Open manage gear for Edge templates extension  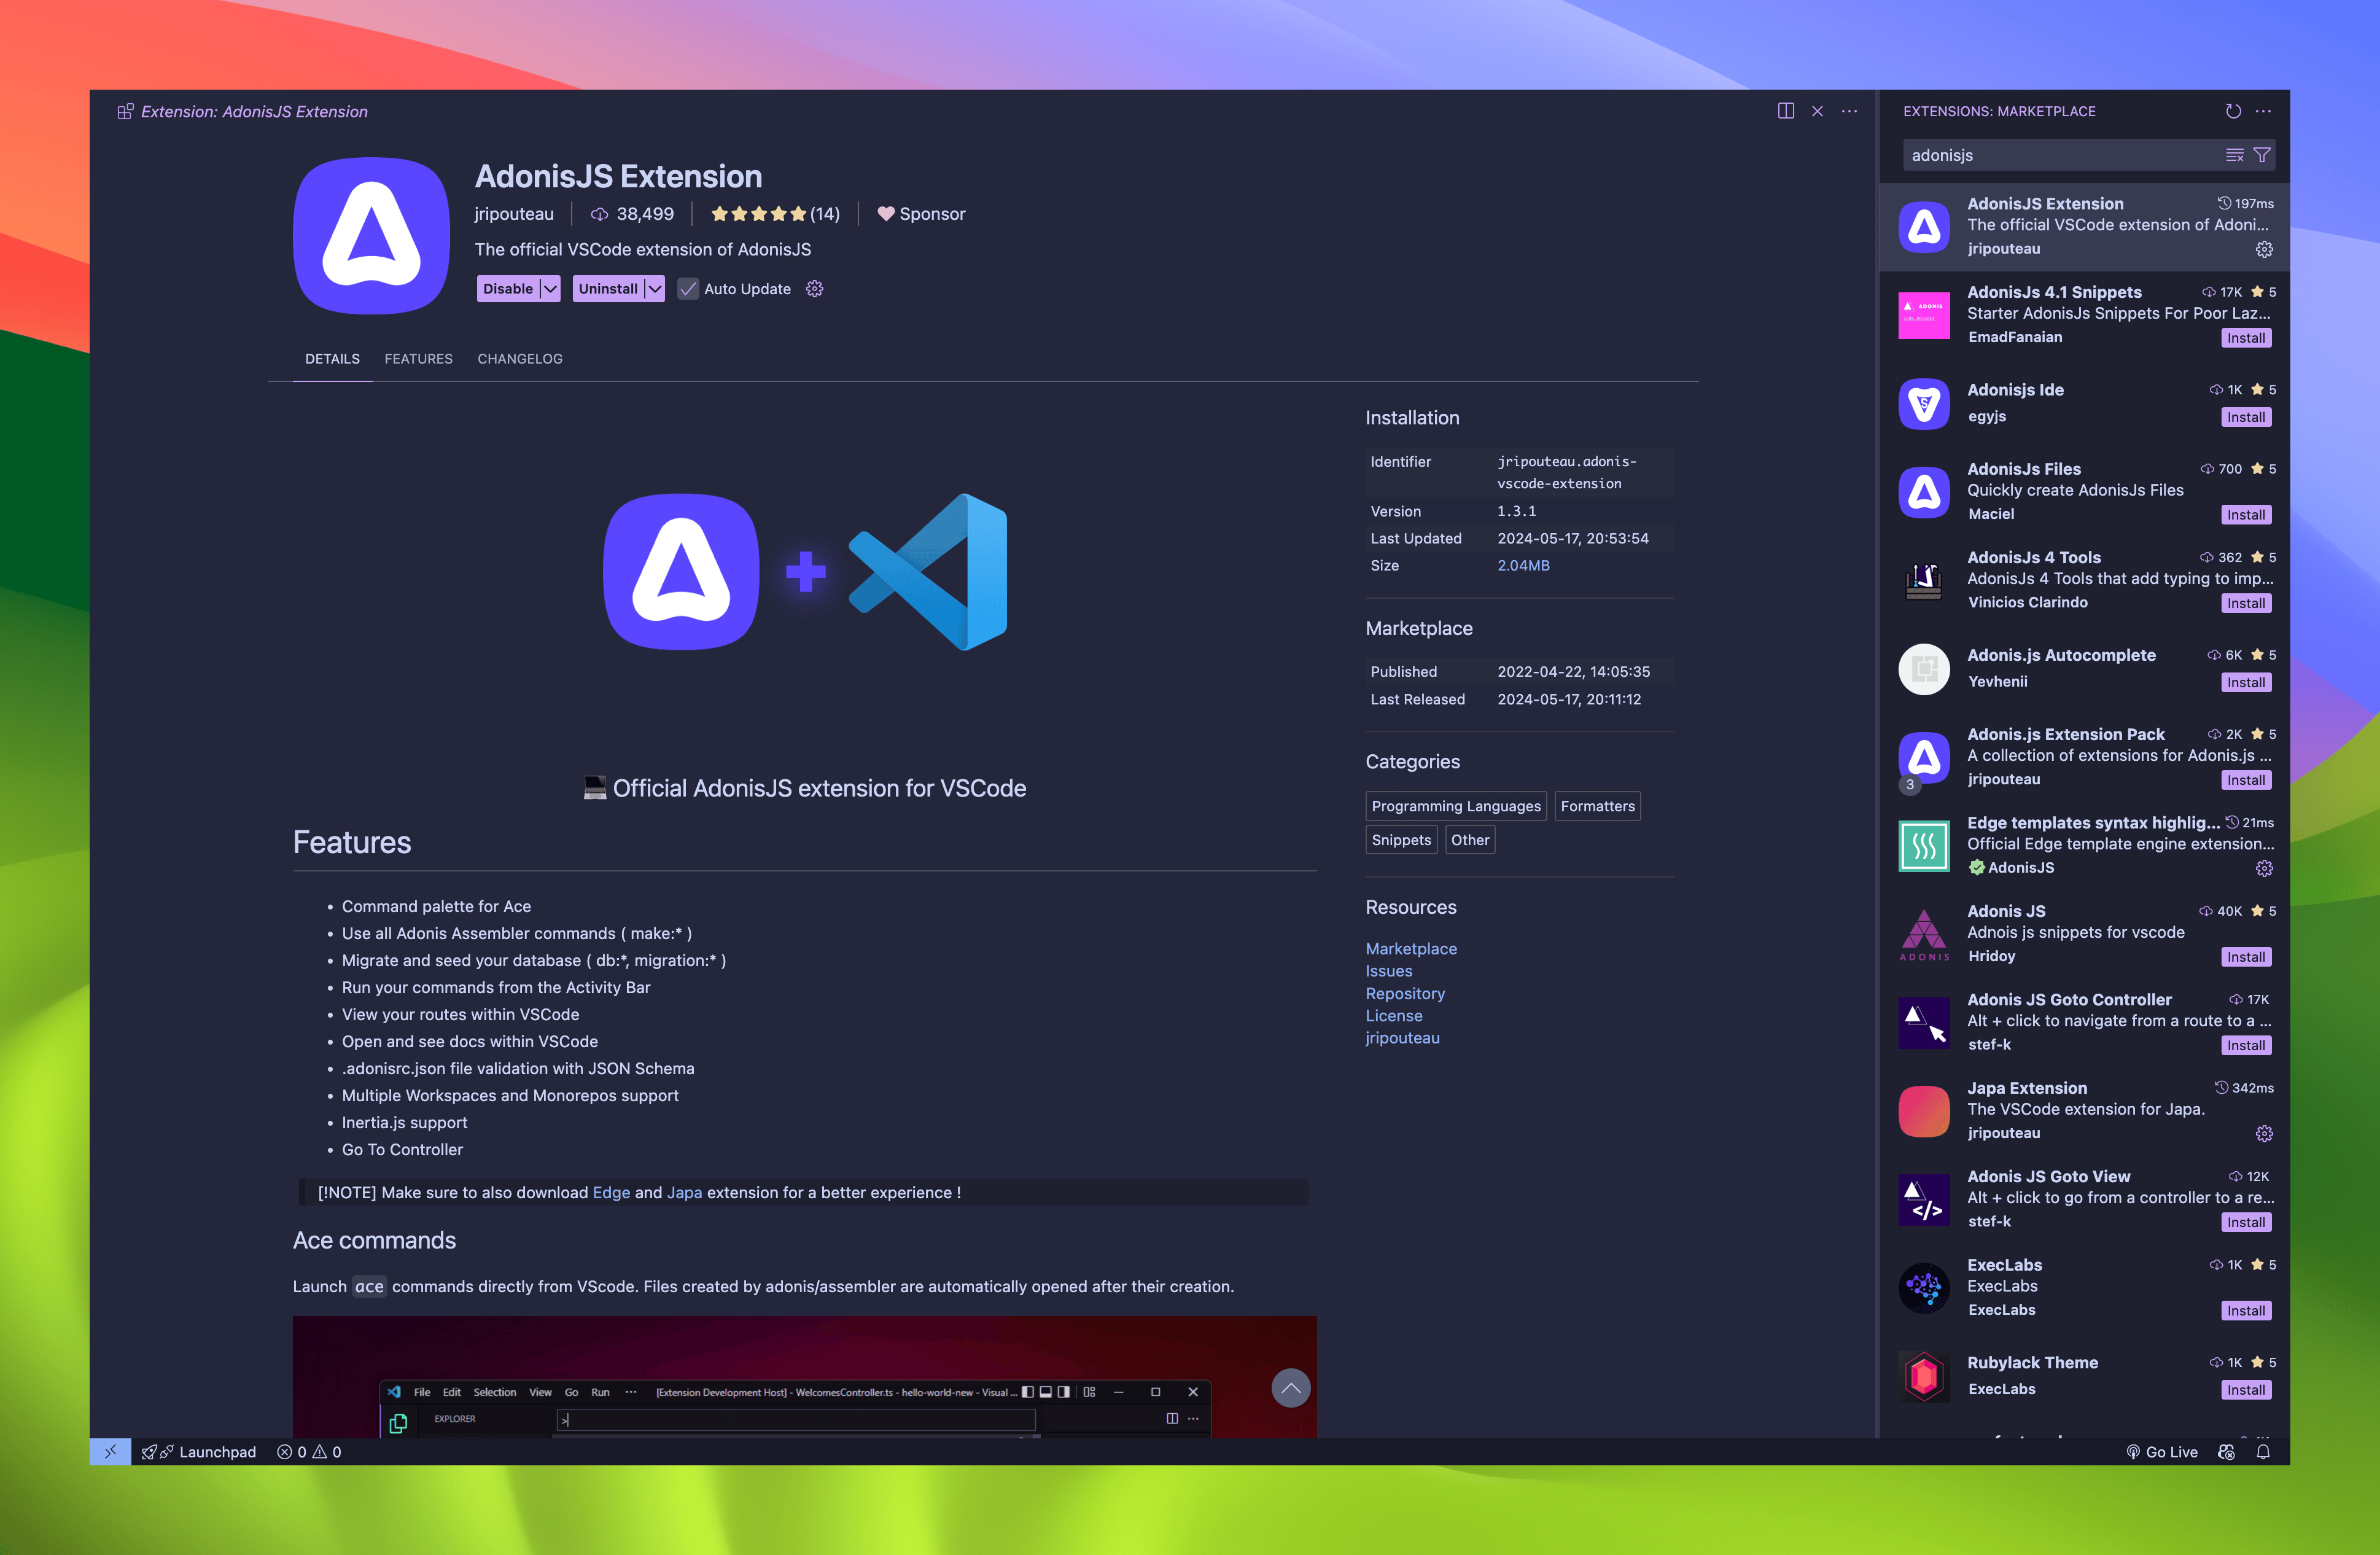[x=2264, y=868]
